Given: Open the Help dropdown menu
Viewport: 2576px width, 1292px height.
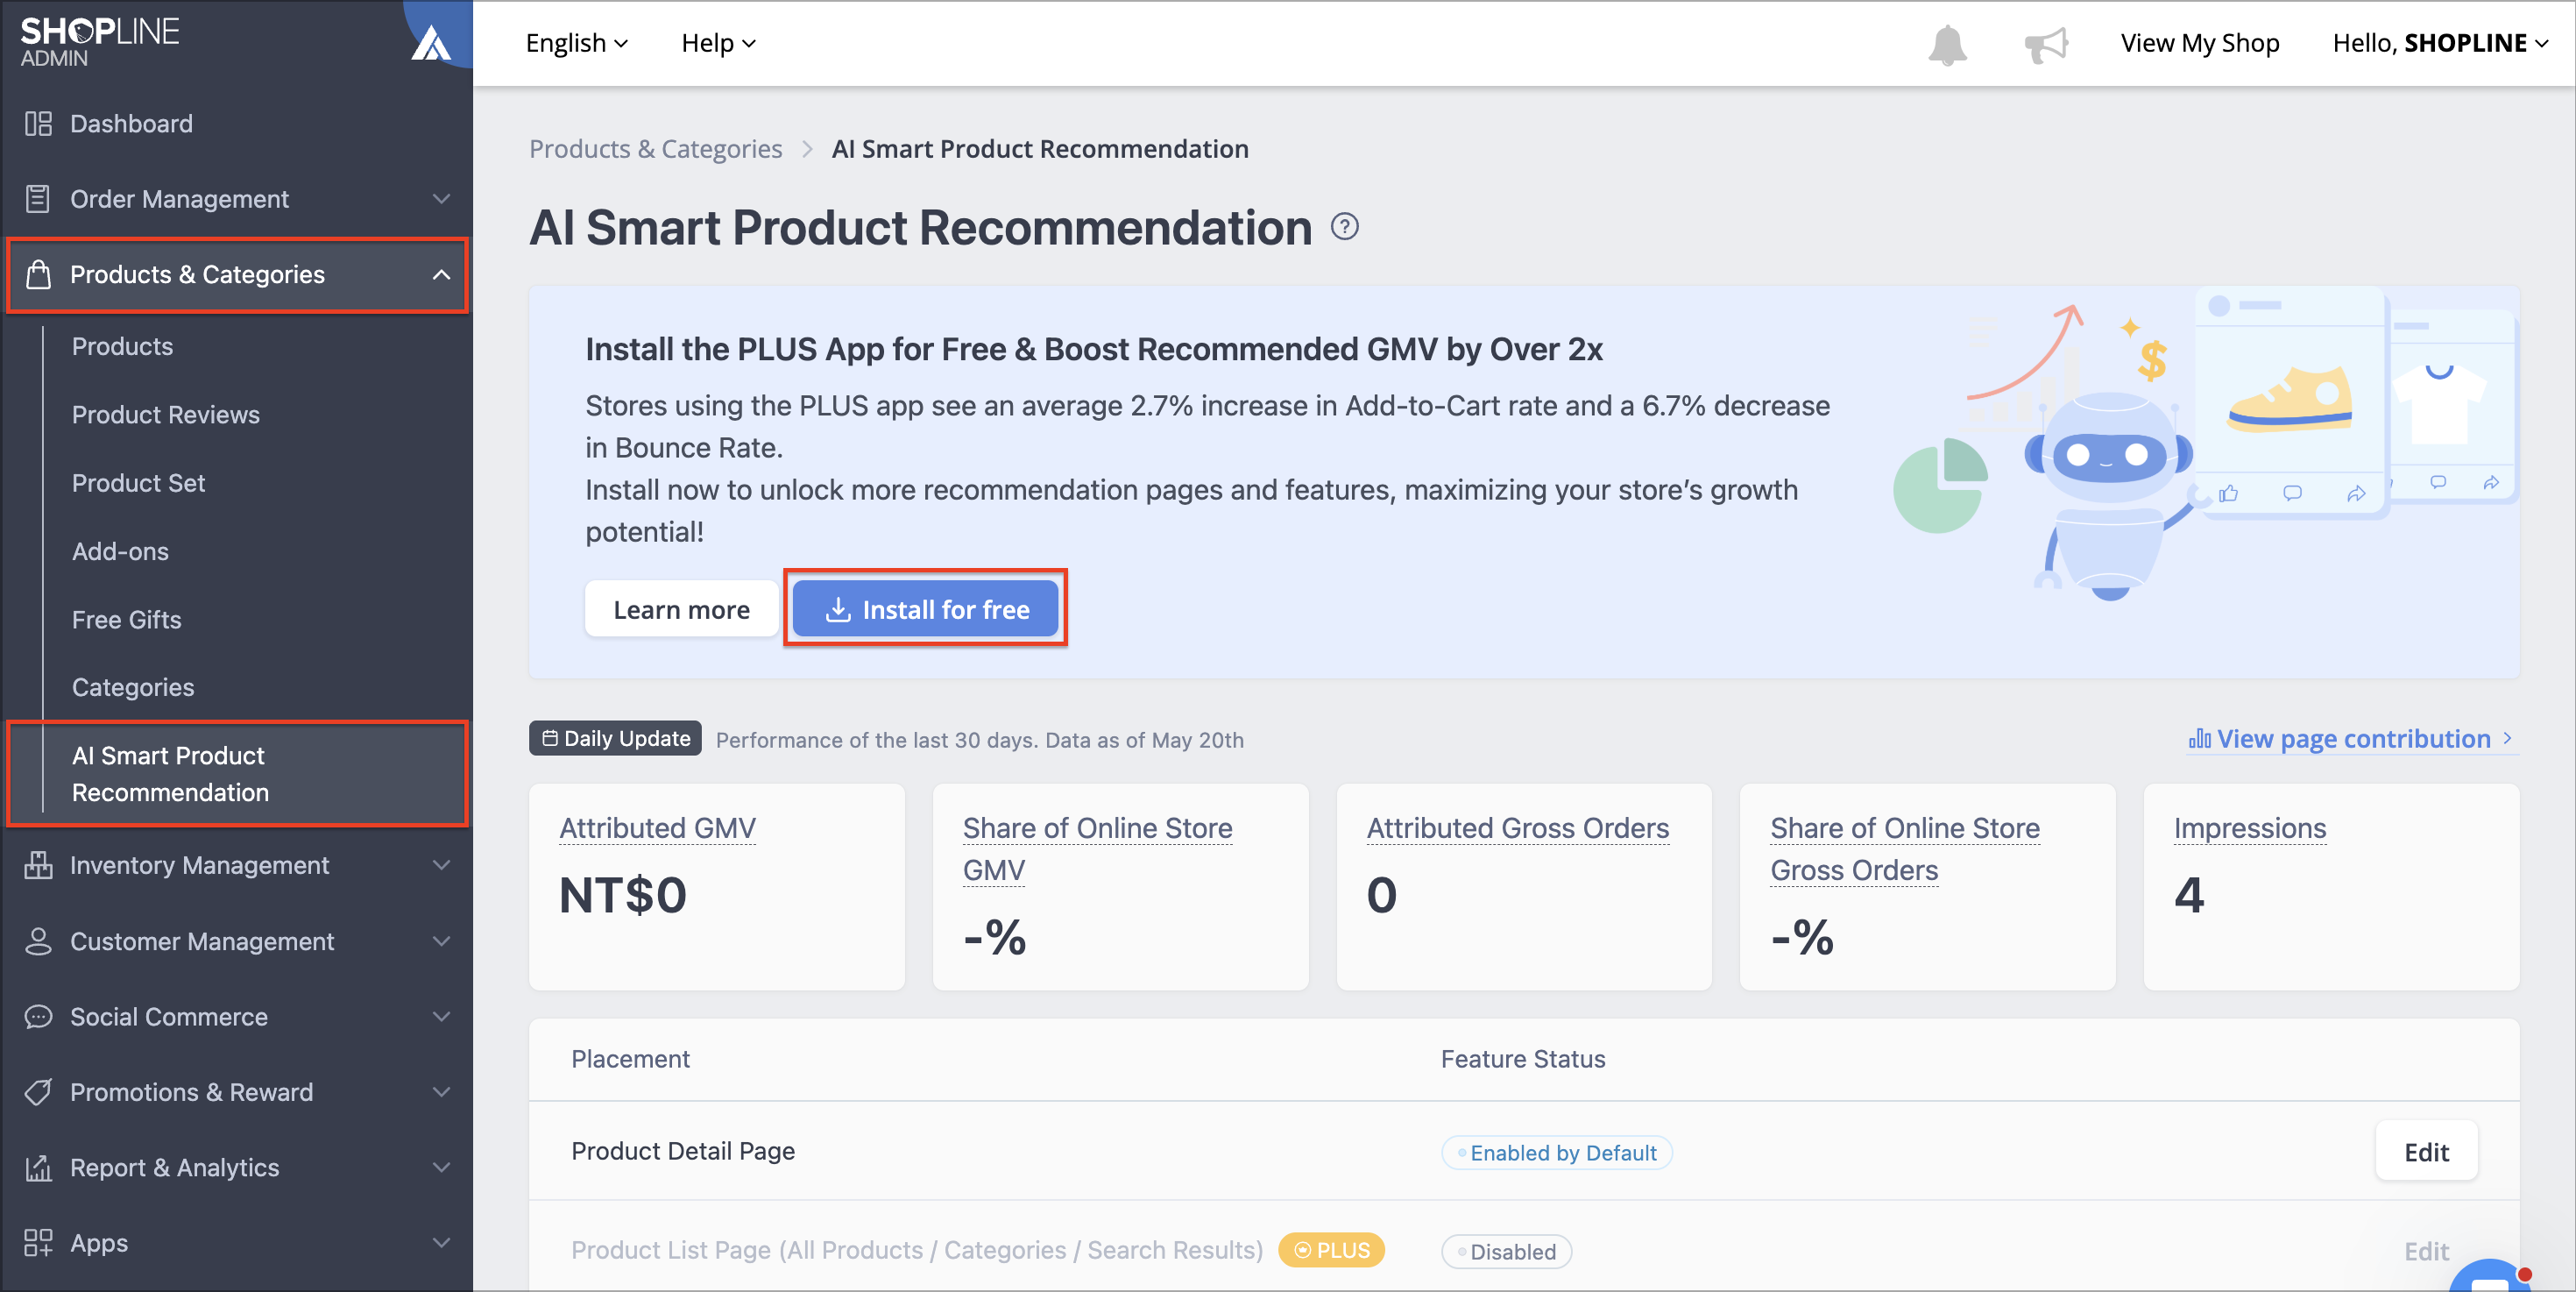Looking at the screenshot, I should [x=718, y=43].
